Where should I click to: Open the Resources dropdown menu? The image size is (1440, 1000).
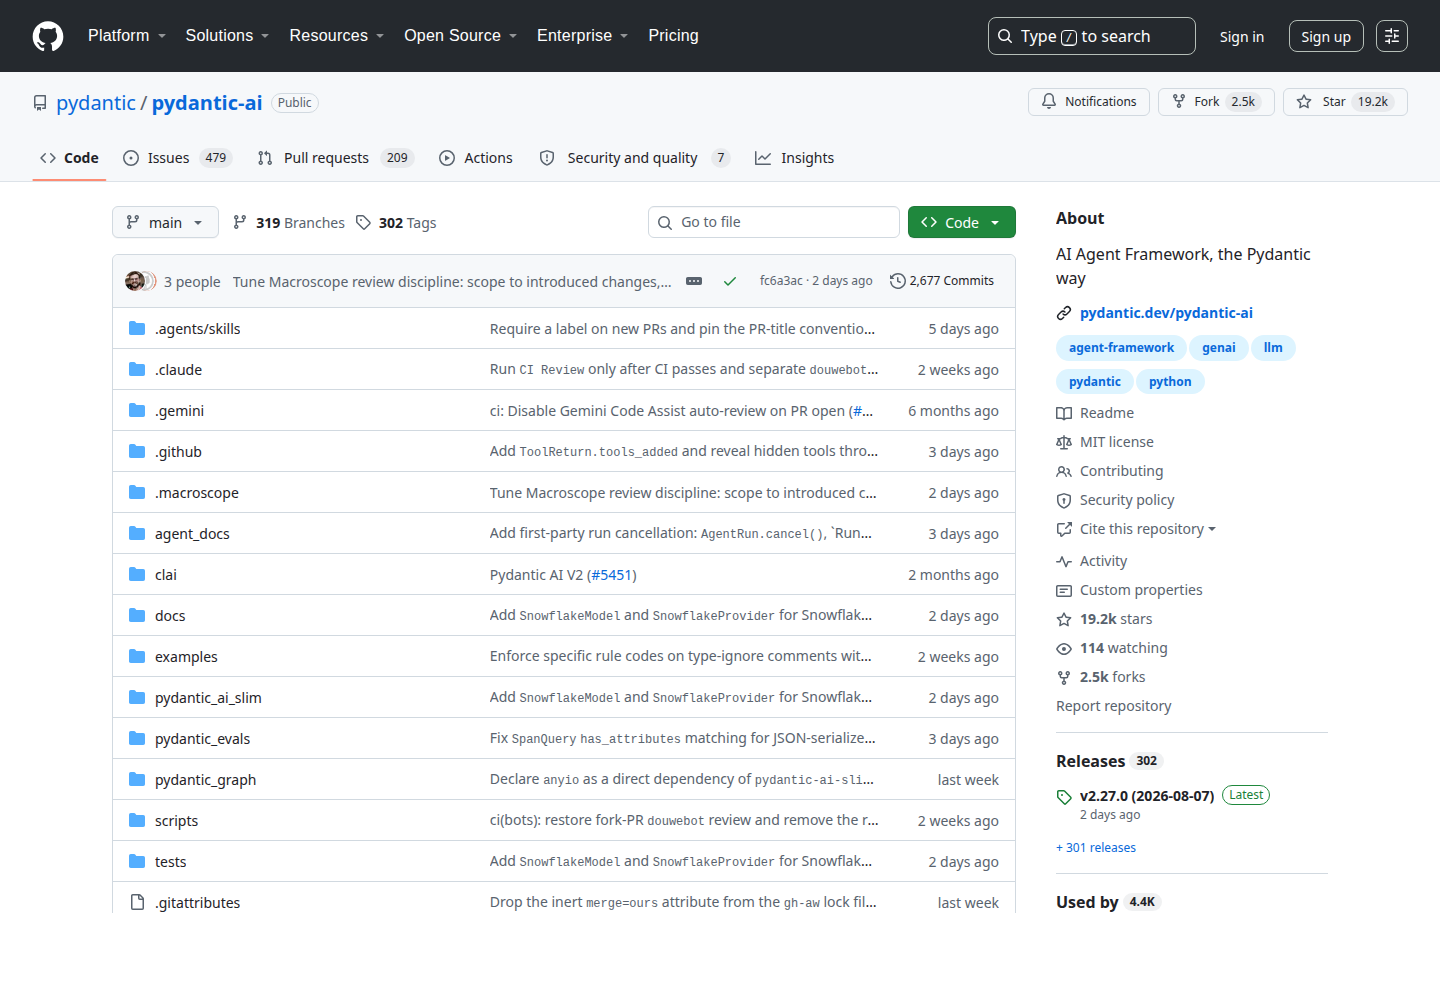coord(337,36)
